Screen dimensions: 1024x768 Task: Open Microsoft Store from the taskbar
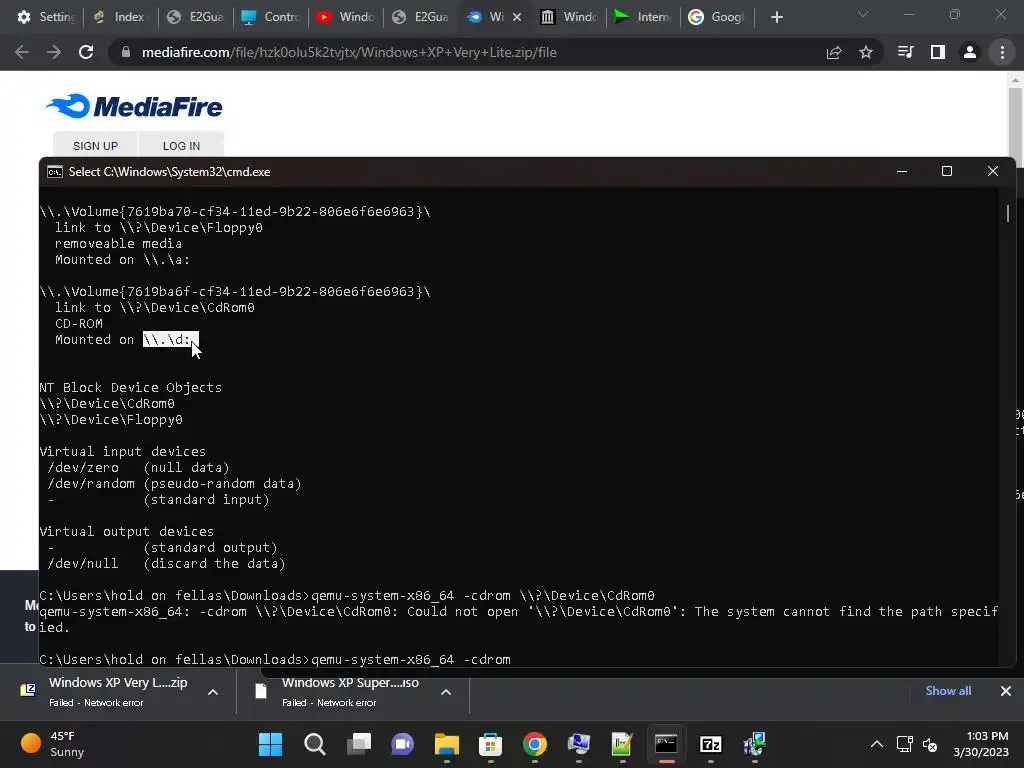490,744
